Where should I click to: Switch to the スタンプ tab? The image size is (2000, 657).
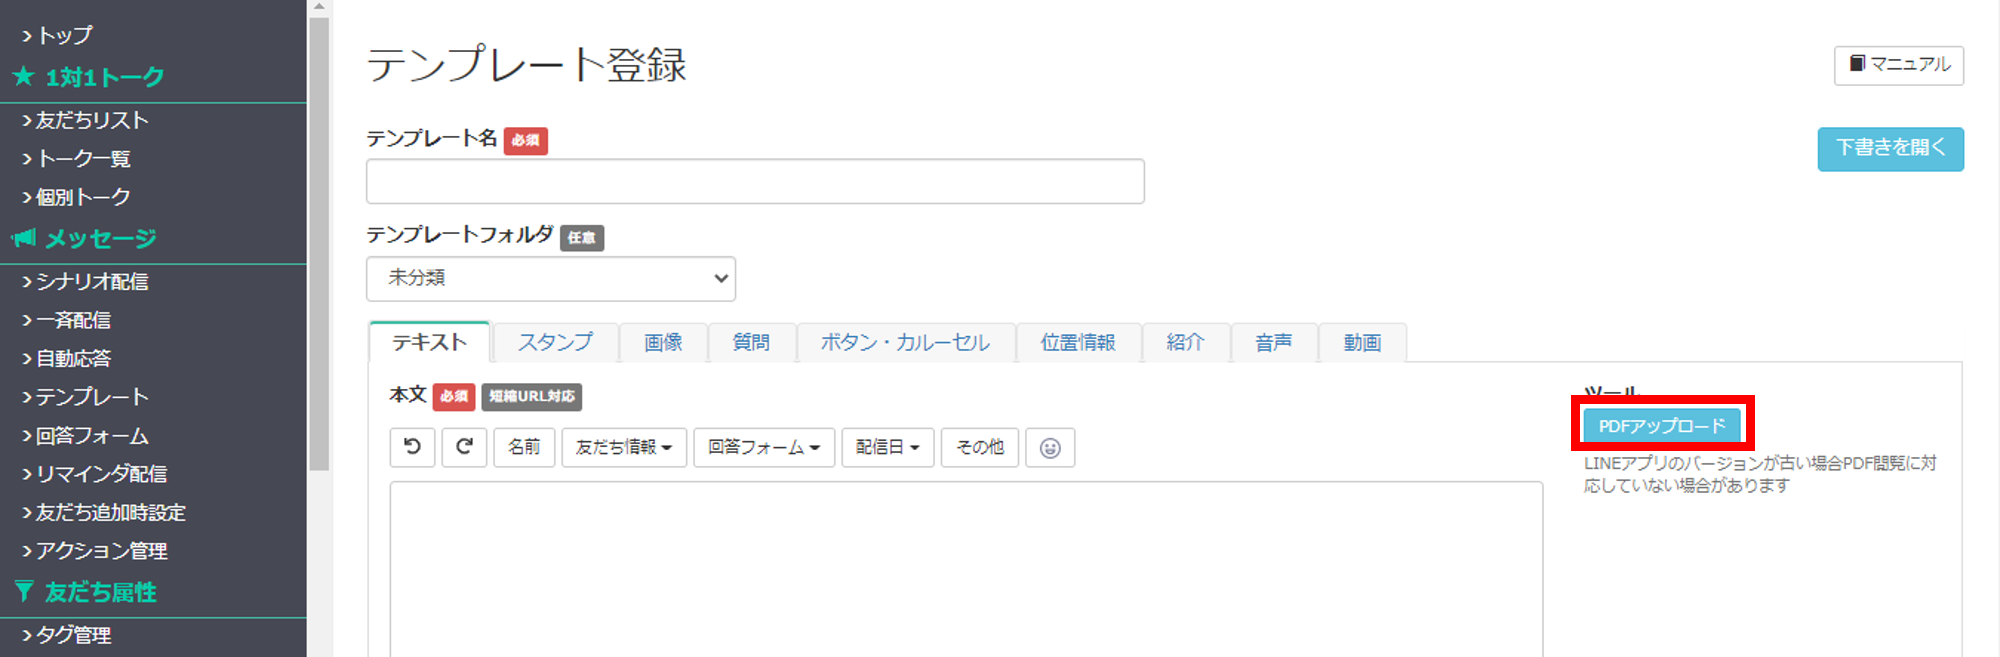tap(555, 342)
